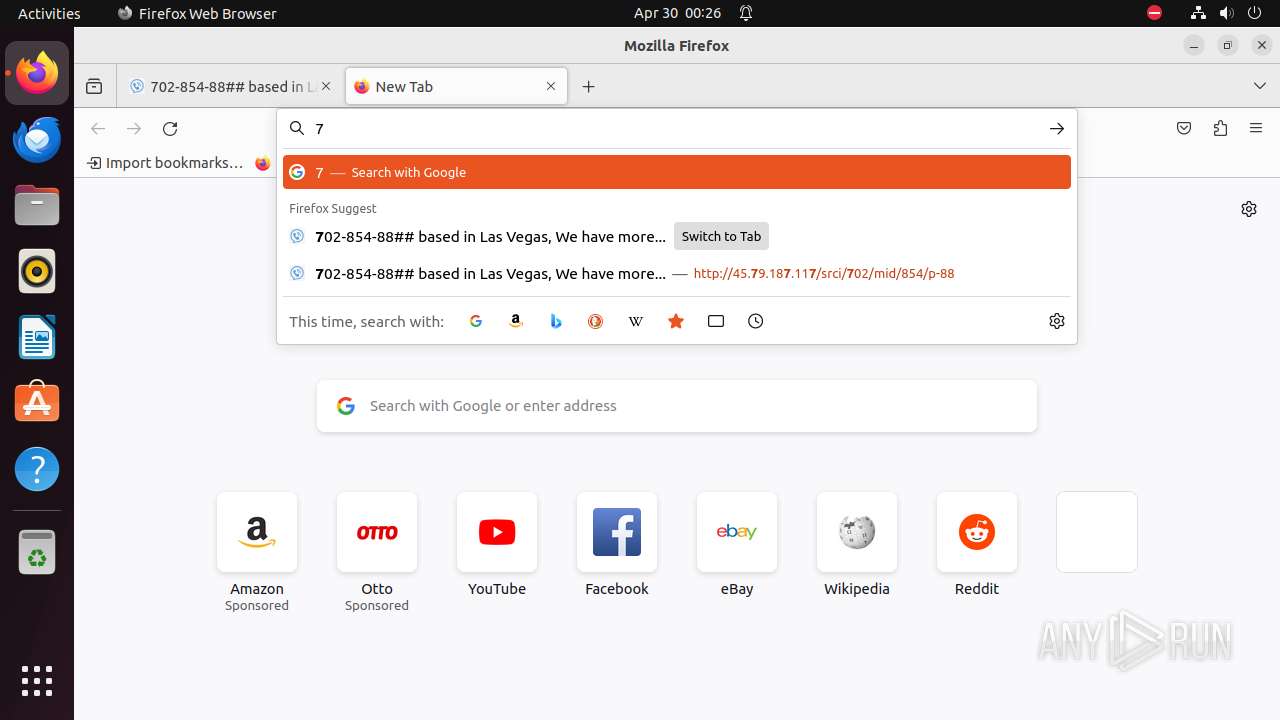Open the Firefox View button
Screen dimensions: 1280x720
coord(94,87)
